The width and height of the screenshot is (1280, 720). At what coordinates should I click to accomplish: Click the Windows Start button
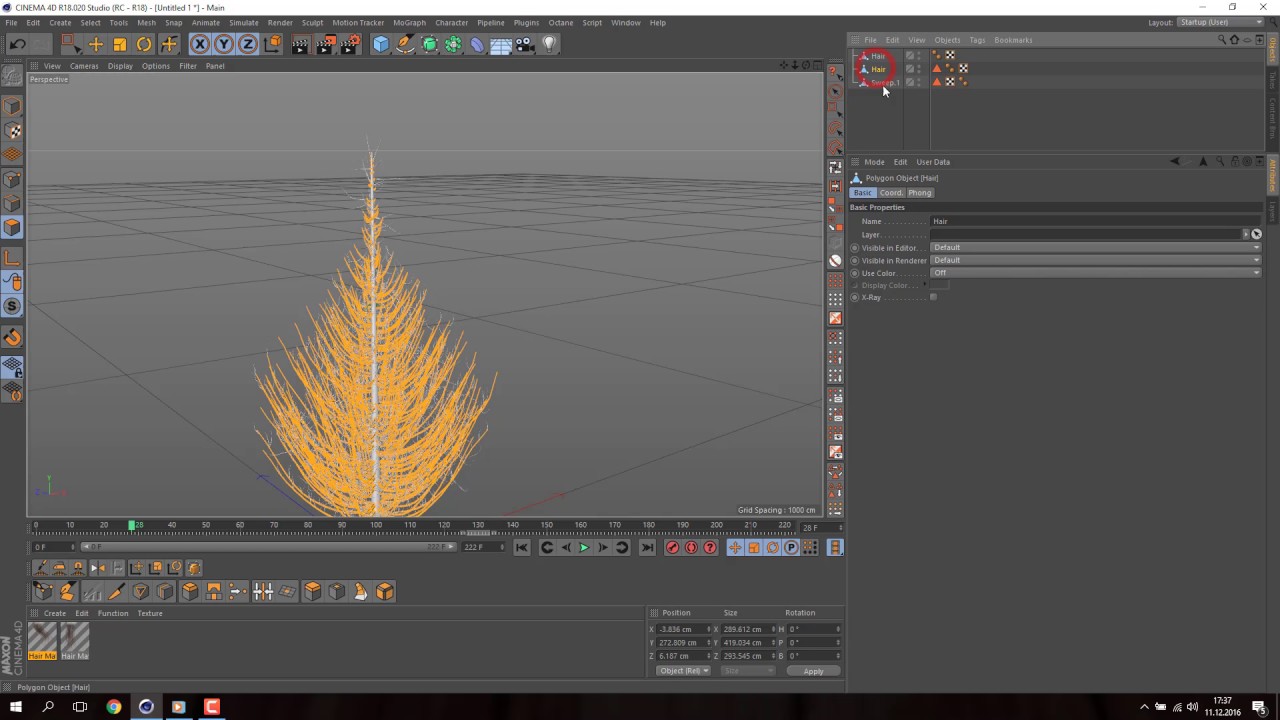point(16,707)
